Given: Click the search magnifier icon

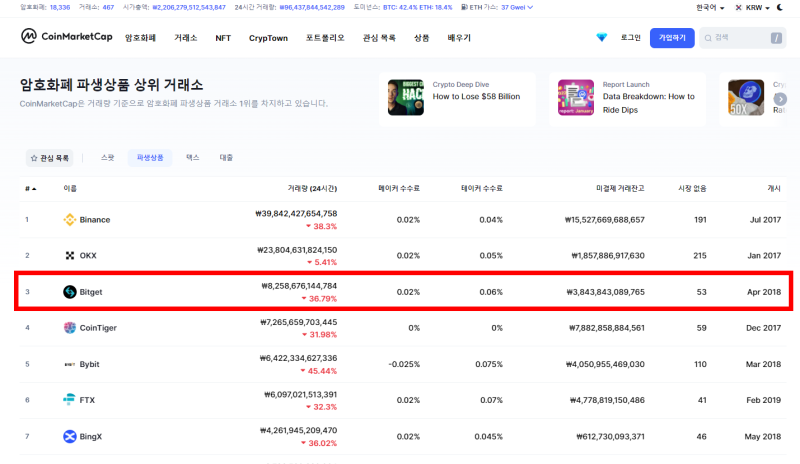Looking at the screenshot, I should (708, 38).
